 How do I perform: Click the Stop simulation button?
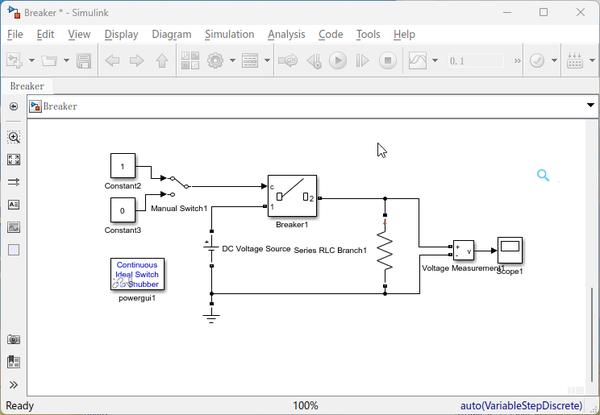(x=388, y=60)
